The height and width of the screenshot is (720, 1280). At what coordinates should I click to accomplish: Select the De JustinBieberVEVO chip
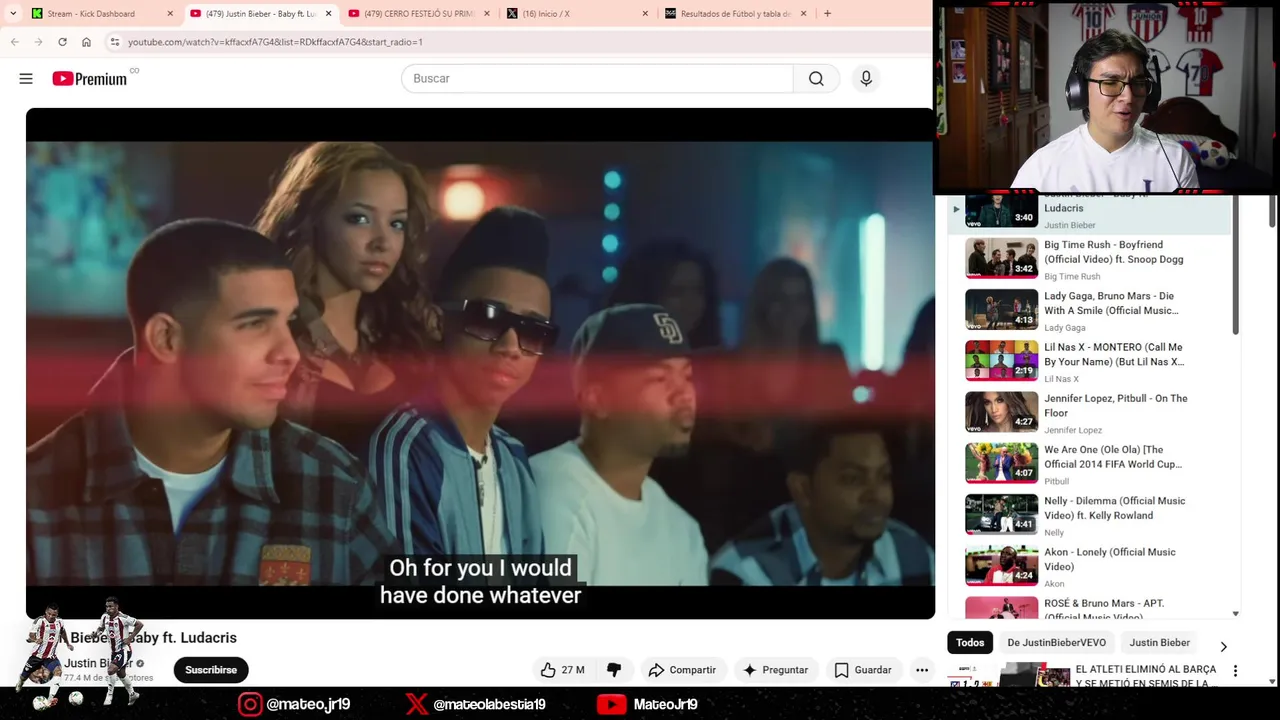pyautogui.click(x=1056, y=643)
